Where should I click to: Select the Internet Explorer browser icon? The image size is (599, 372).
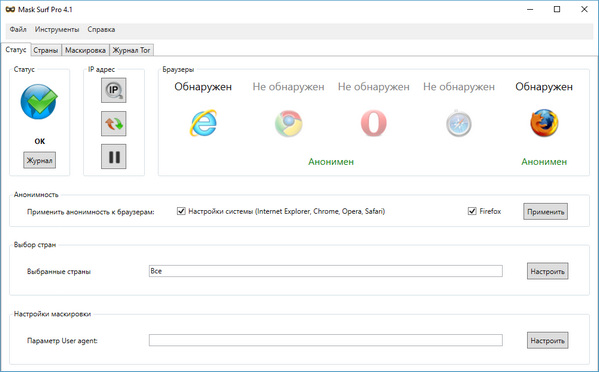(203, 123)
